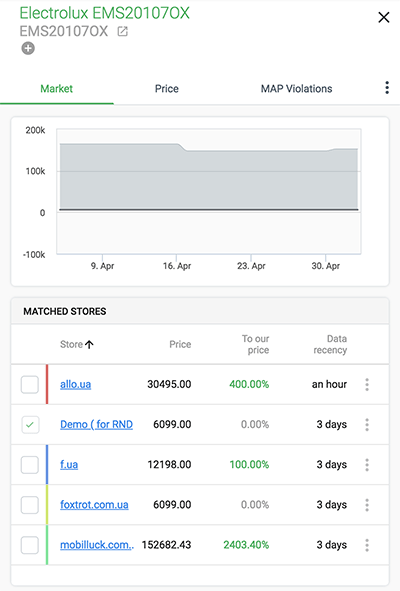400x591 pixels.
Task: Open the allo.ua store link
Action: [75, 384]
